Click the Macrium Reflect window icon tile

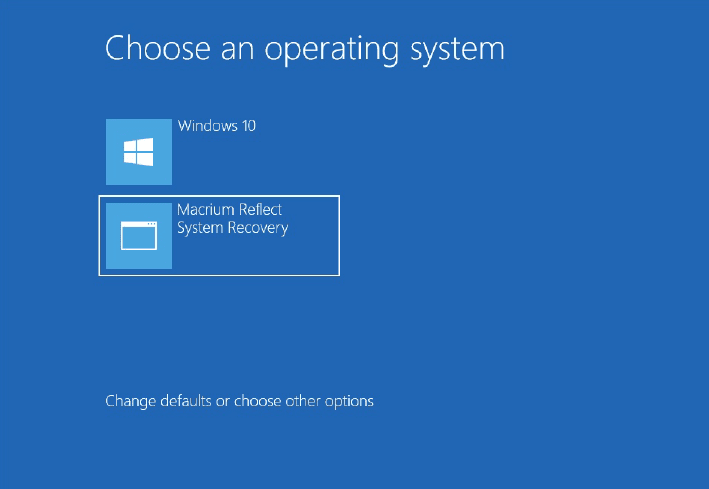(139, 236)
